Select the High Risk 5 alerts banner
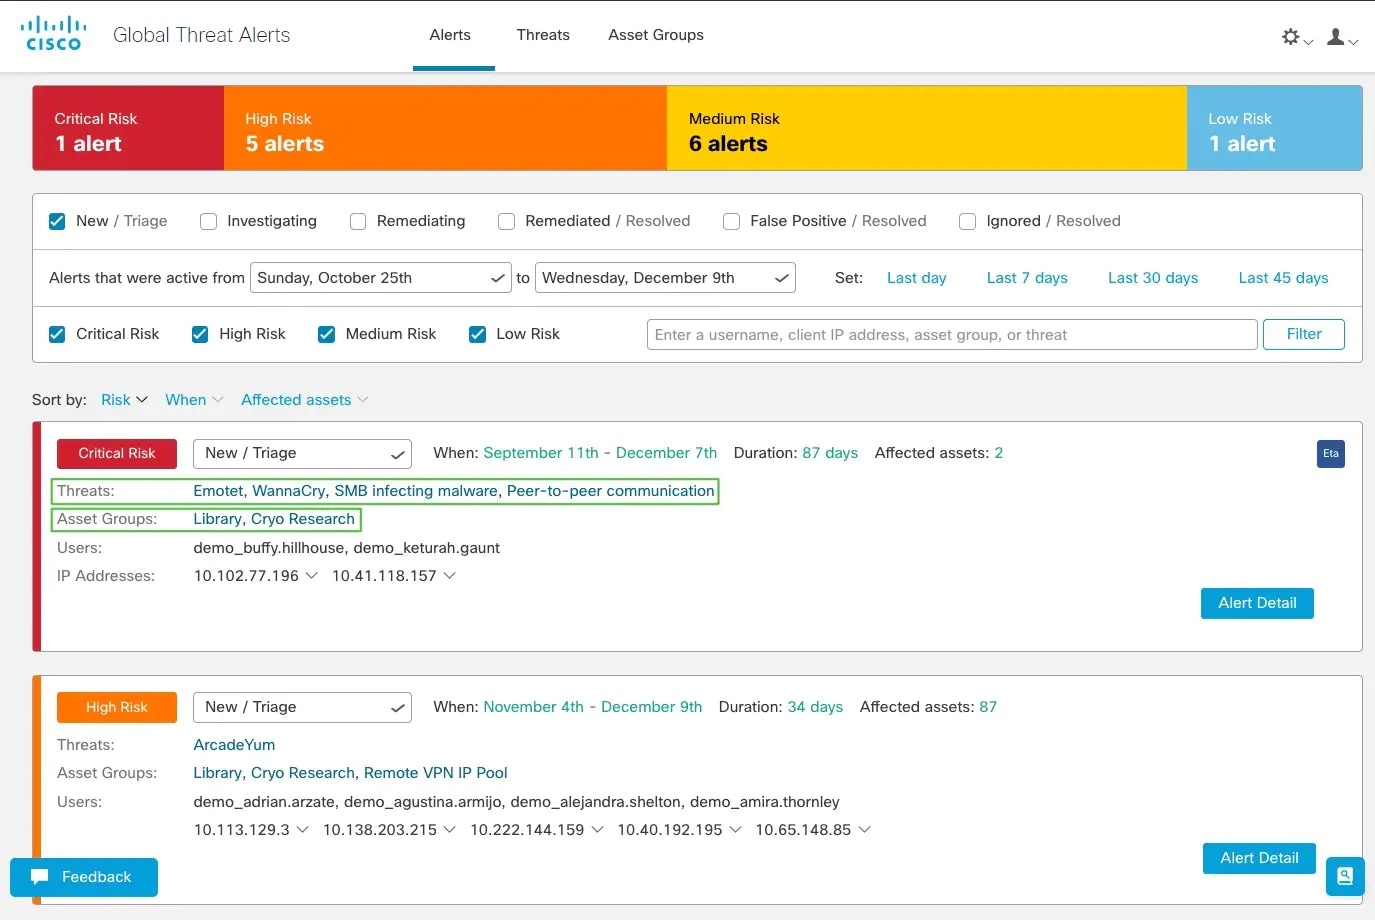The width and height of the screenshot is (1375, 920). click(x=445, y=128)
